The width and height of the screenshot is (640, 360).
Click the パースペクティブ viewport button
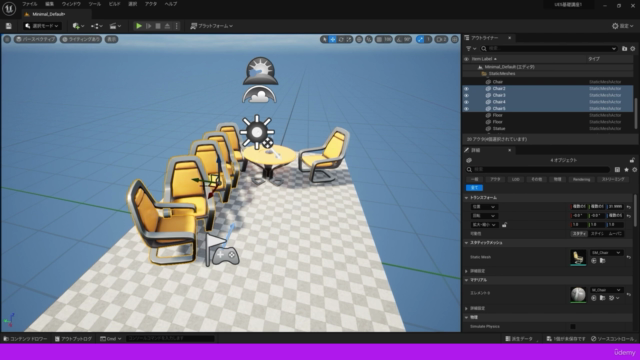(x=36, y=39)
